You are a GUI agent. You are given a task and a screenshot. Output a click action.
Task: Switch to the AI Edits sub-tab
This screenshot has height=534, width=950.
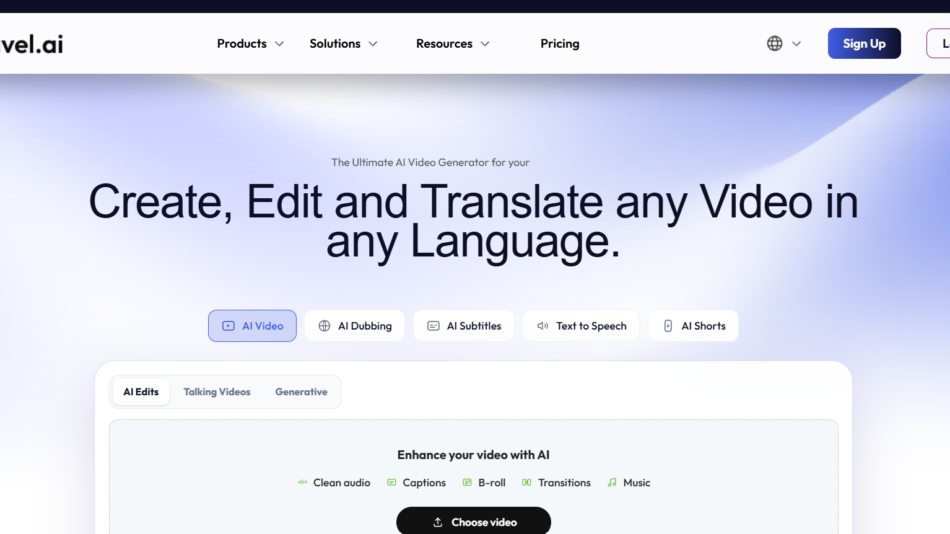click(x=141, y=392)
